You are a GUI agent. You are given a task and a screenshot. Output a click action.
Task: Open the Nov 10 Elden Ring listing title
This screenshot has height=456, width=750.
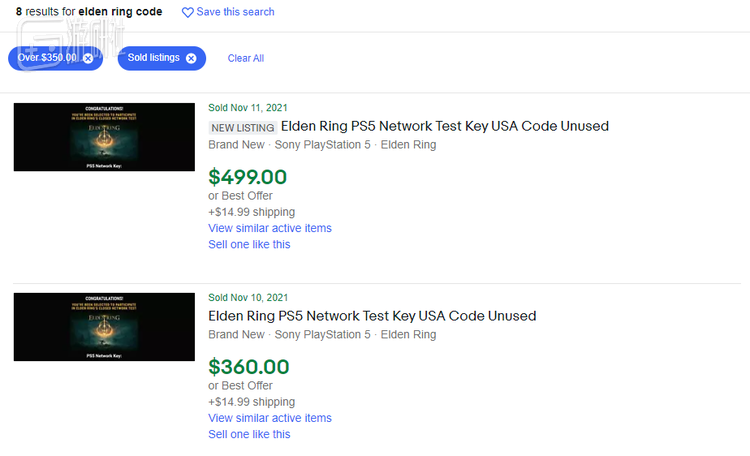pos(372,316)
